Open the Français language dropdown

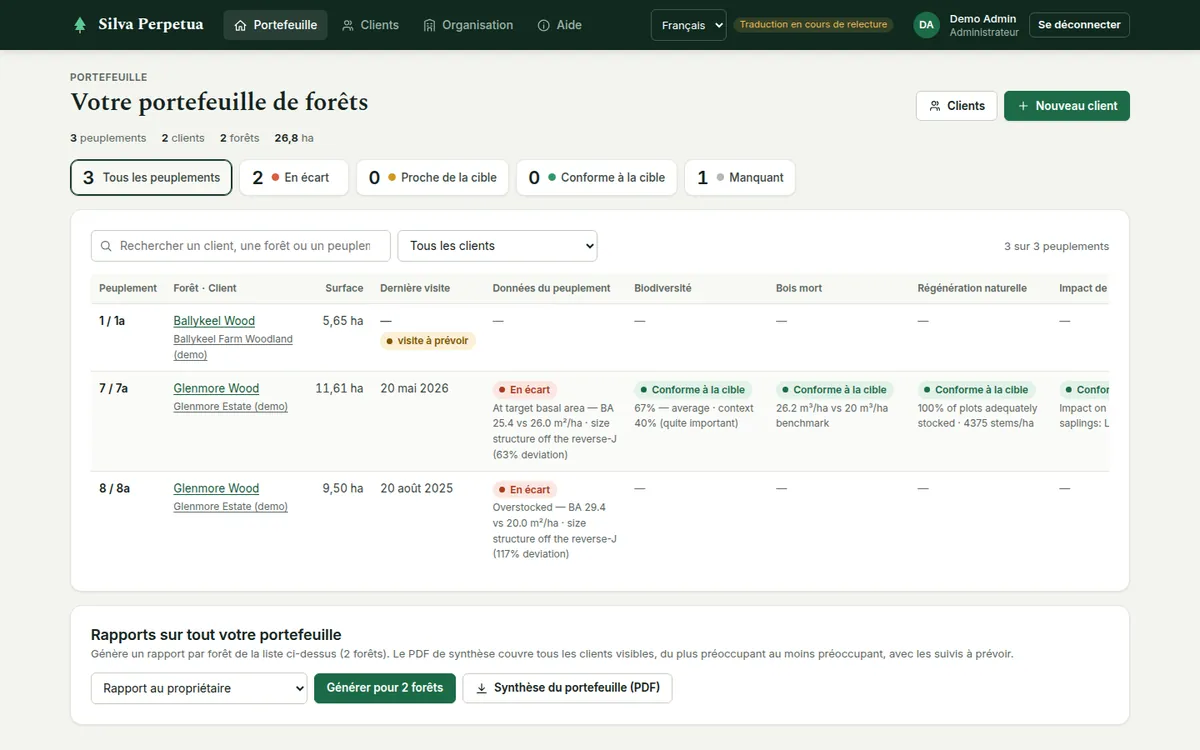[x=688, y=25]
